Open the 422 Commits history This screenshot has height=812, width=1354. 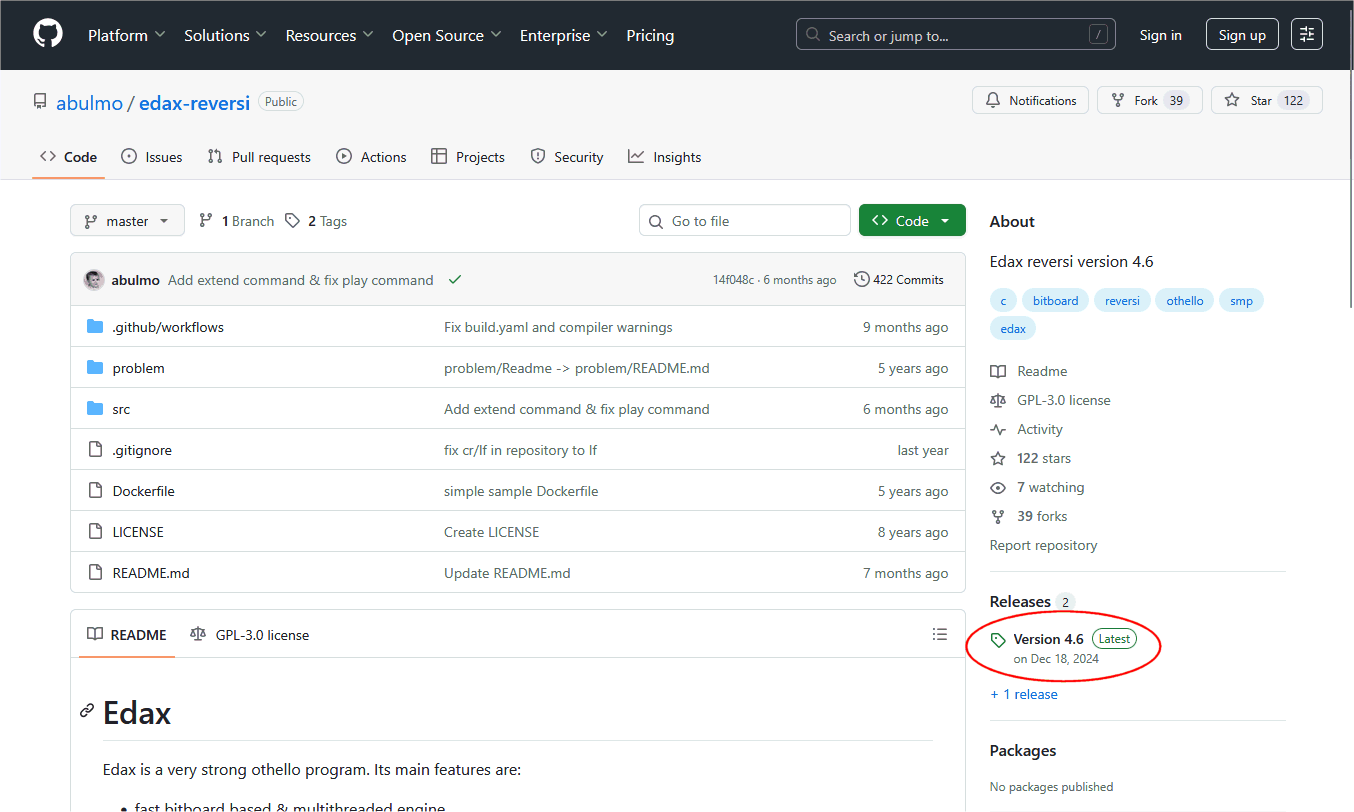click(898, 280)
